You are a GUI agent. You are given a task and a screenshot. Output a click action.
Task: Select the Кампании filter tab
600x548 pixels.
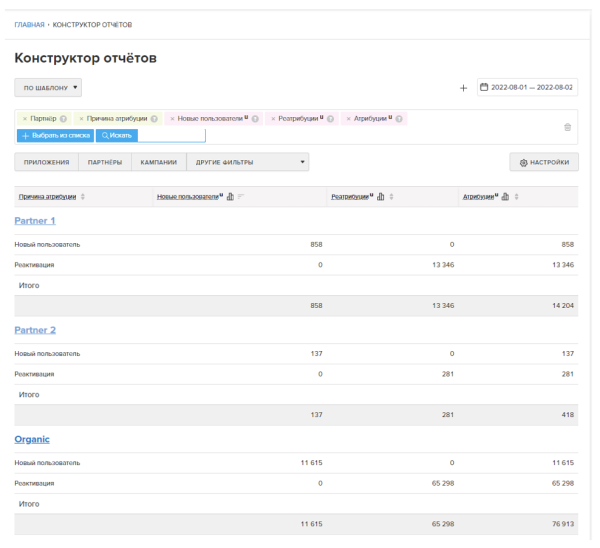click(158, 161)
